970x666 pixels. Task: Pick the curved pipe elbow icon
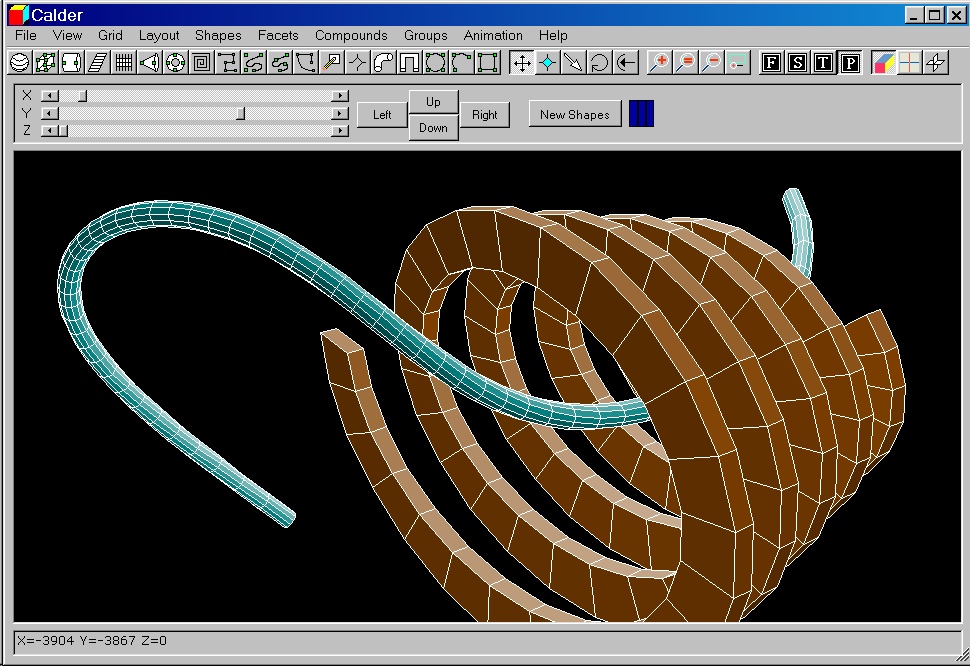pyautogui.click(x=383, y=63)
